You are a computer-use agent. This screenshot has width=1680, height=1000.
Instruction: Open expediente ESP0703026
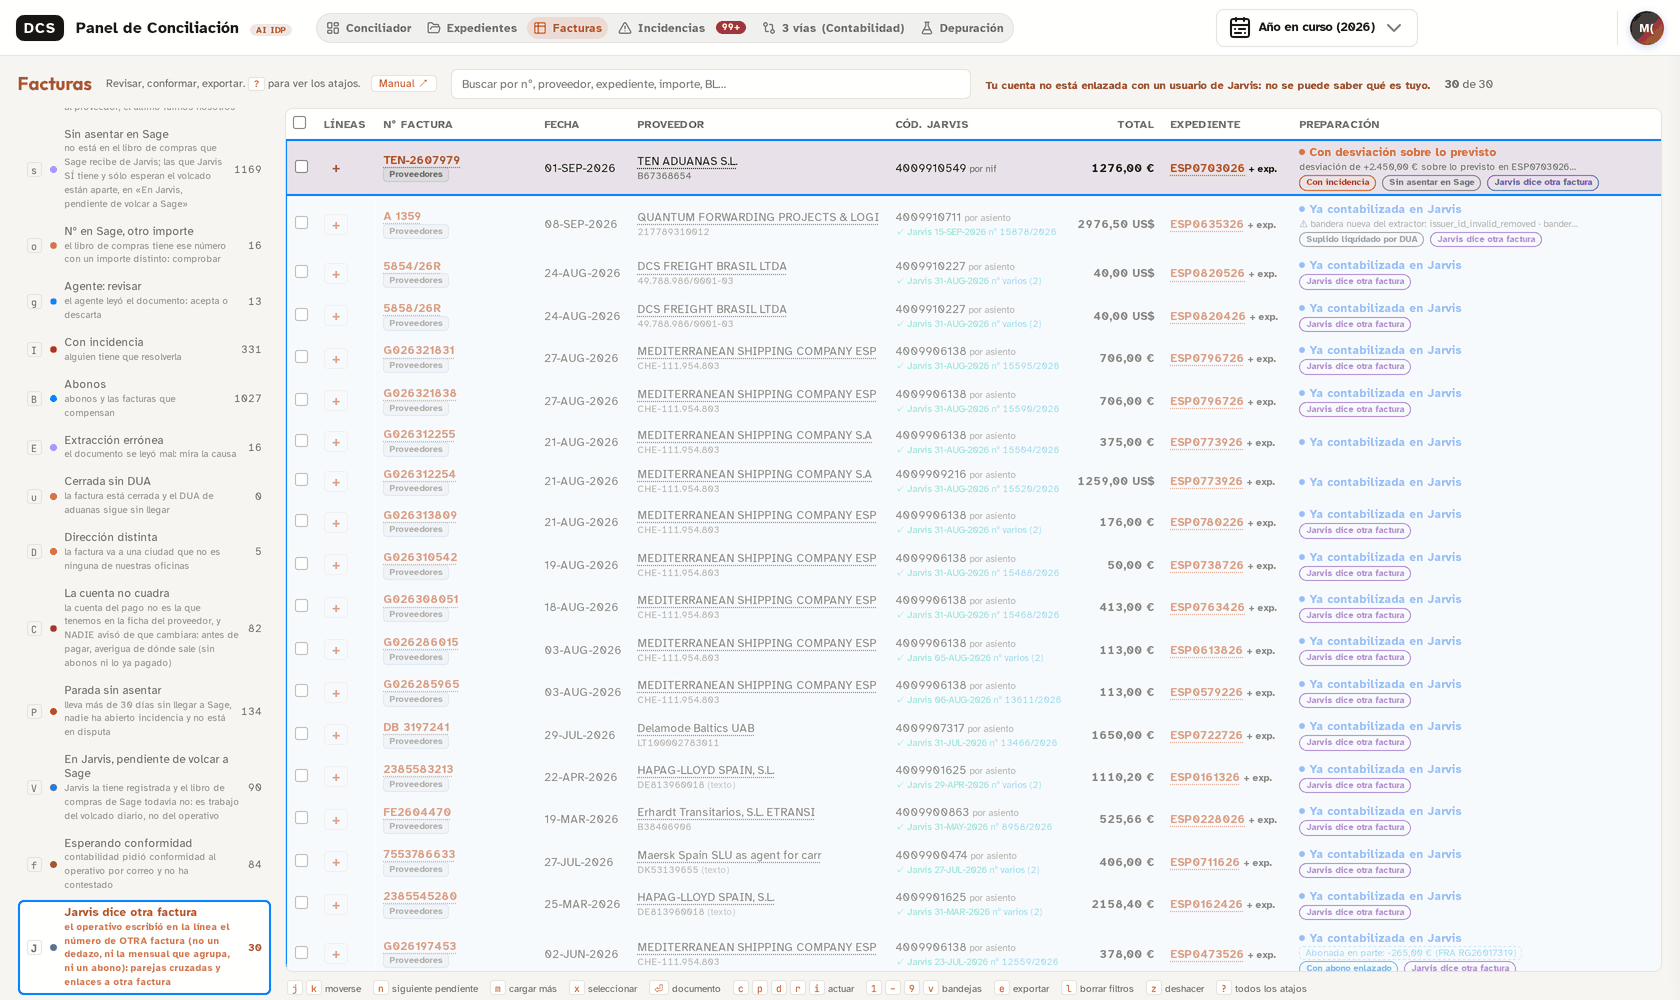pos(1207,168)
